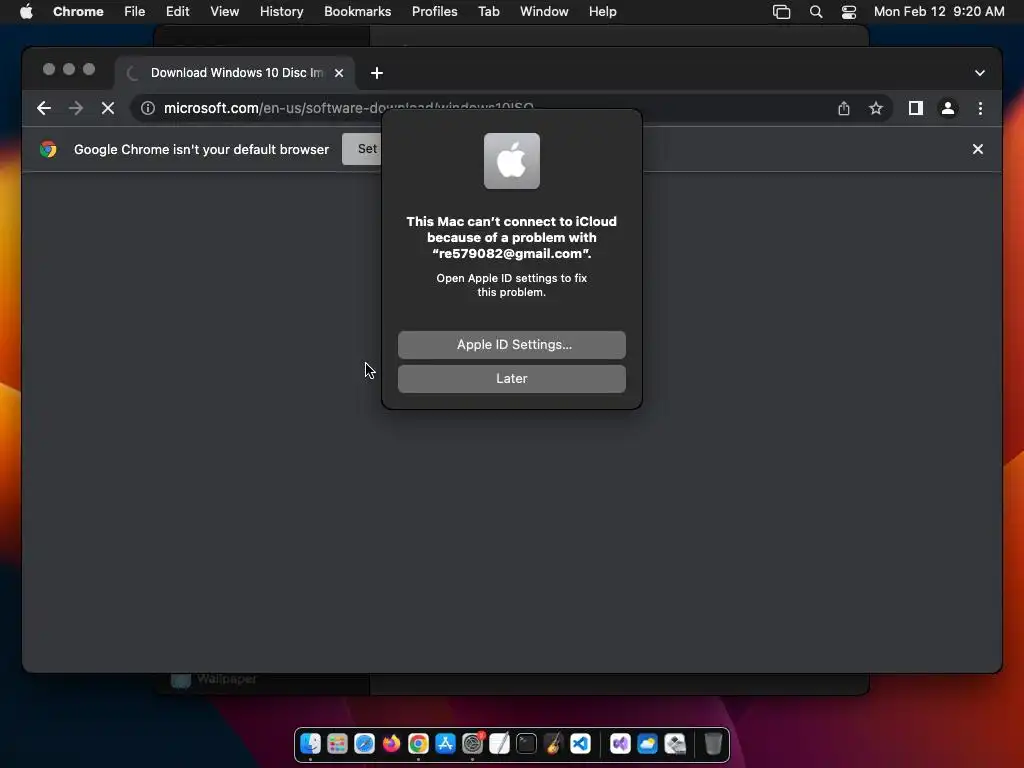
Task: Launch Terminal from the Dock
Action: 526,744
